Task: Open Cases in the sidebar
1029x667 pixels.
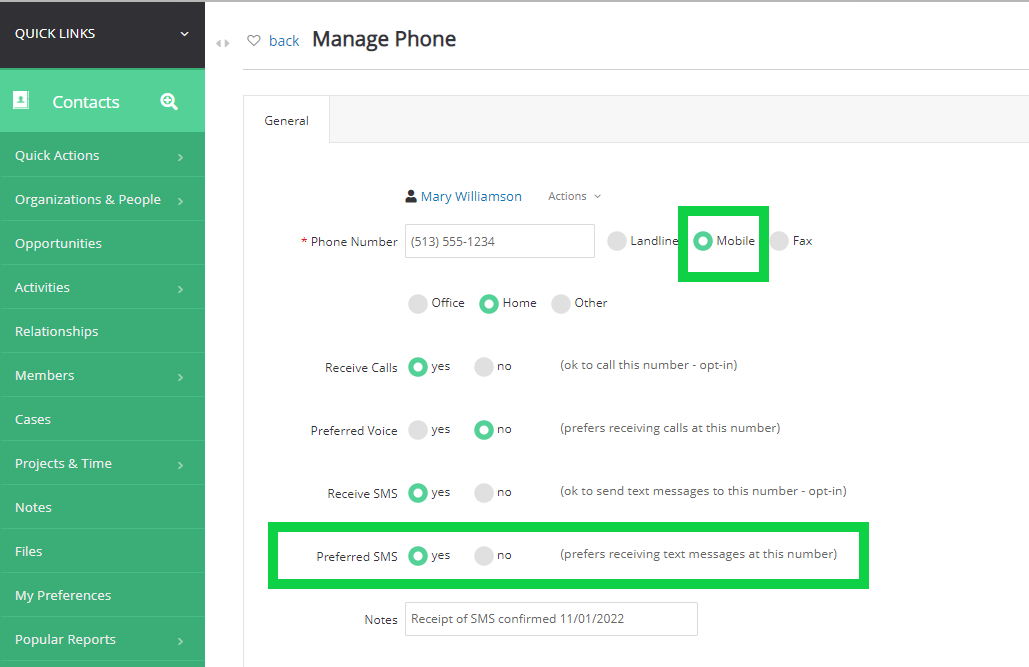Action: click(102, 420)
